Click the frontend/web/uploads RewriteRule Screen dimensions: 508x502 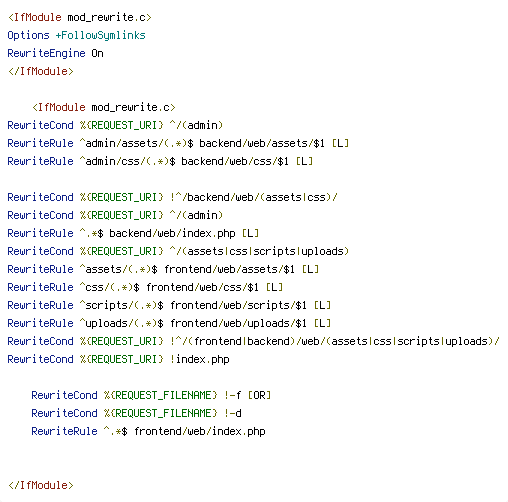169,323
